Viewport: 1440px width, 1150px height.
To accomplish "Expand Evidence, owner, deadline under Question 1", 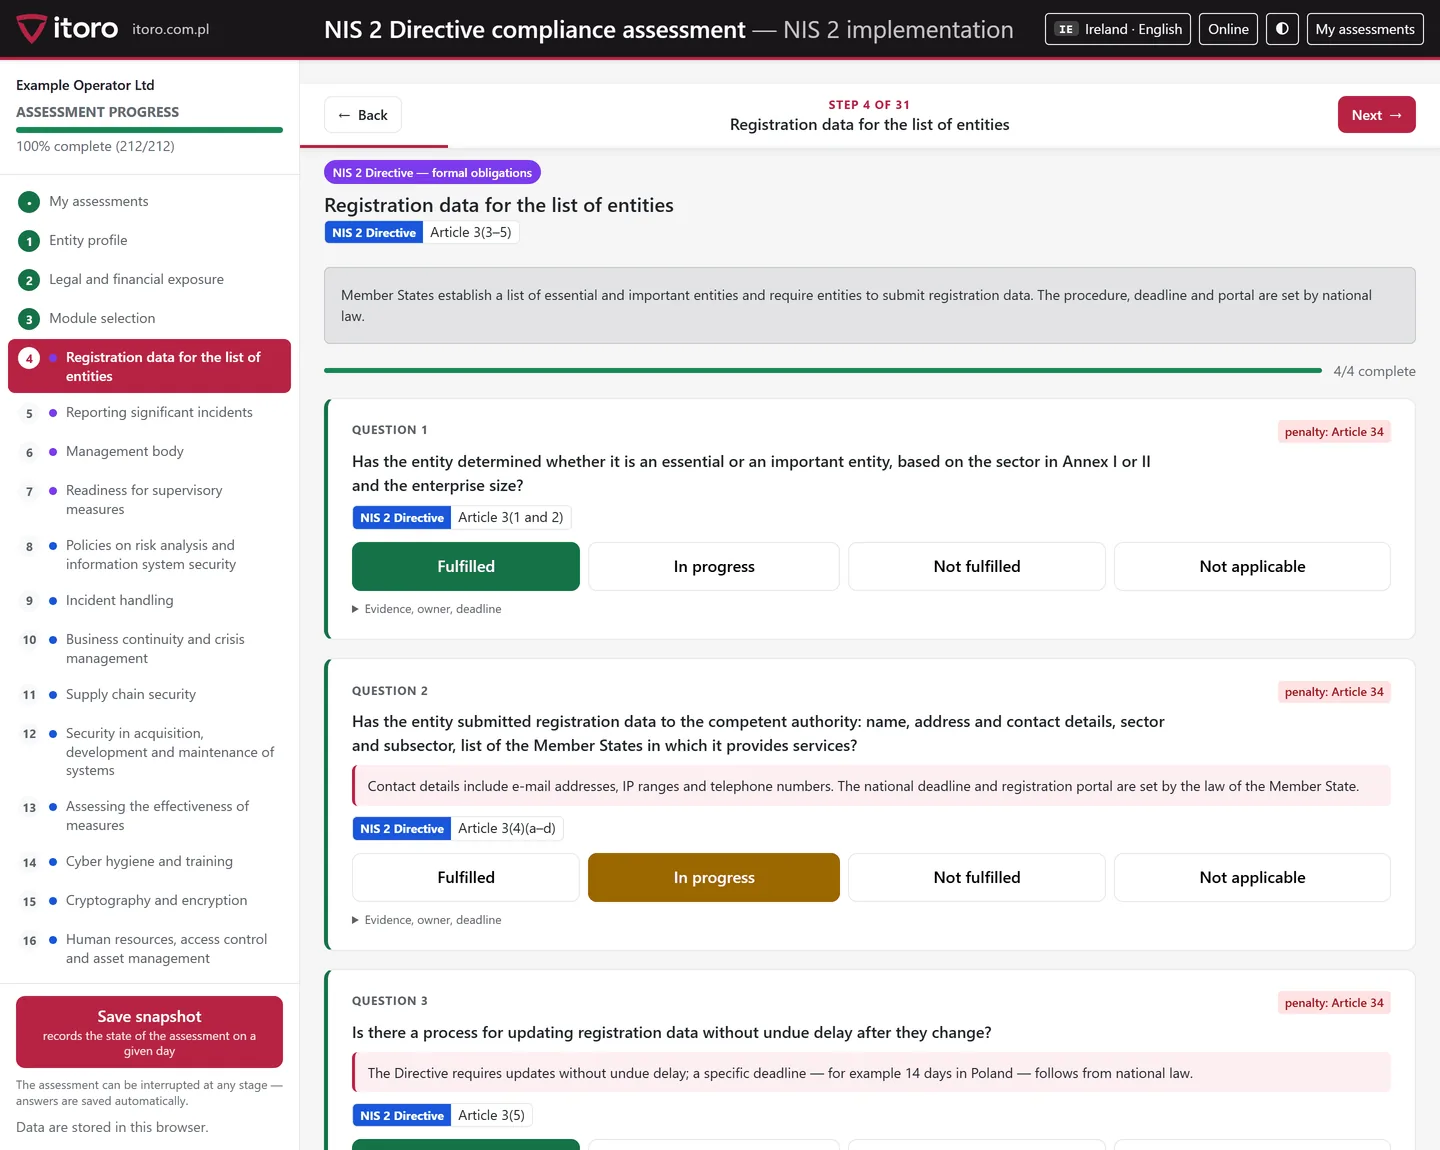I will coord(427,609).
